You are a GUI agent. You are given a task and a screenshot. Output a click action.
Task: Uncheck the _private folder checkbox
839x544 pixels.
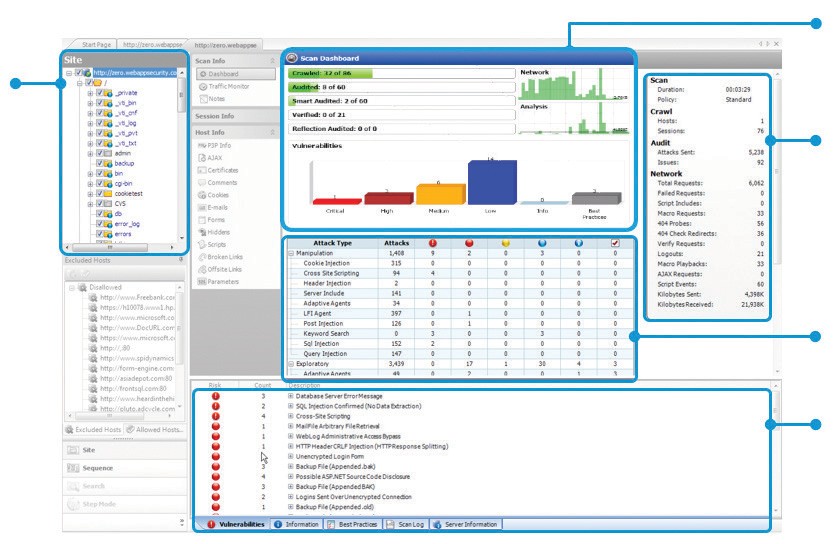pos(99,93)
